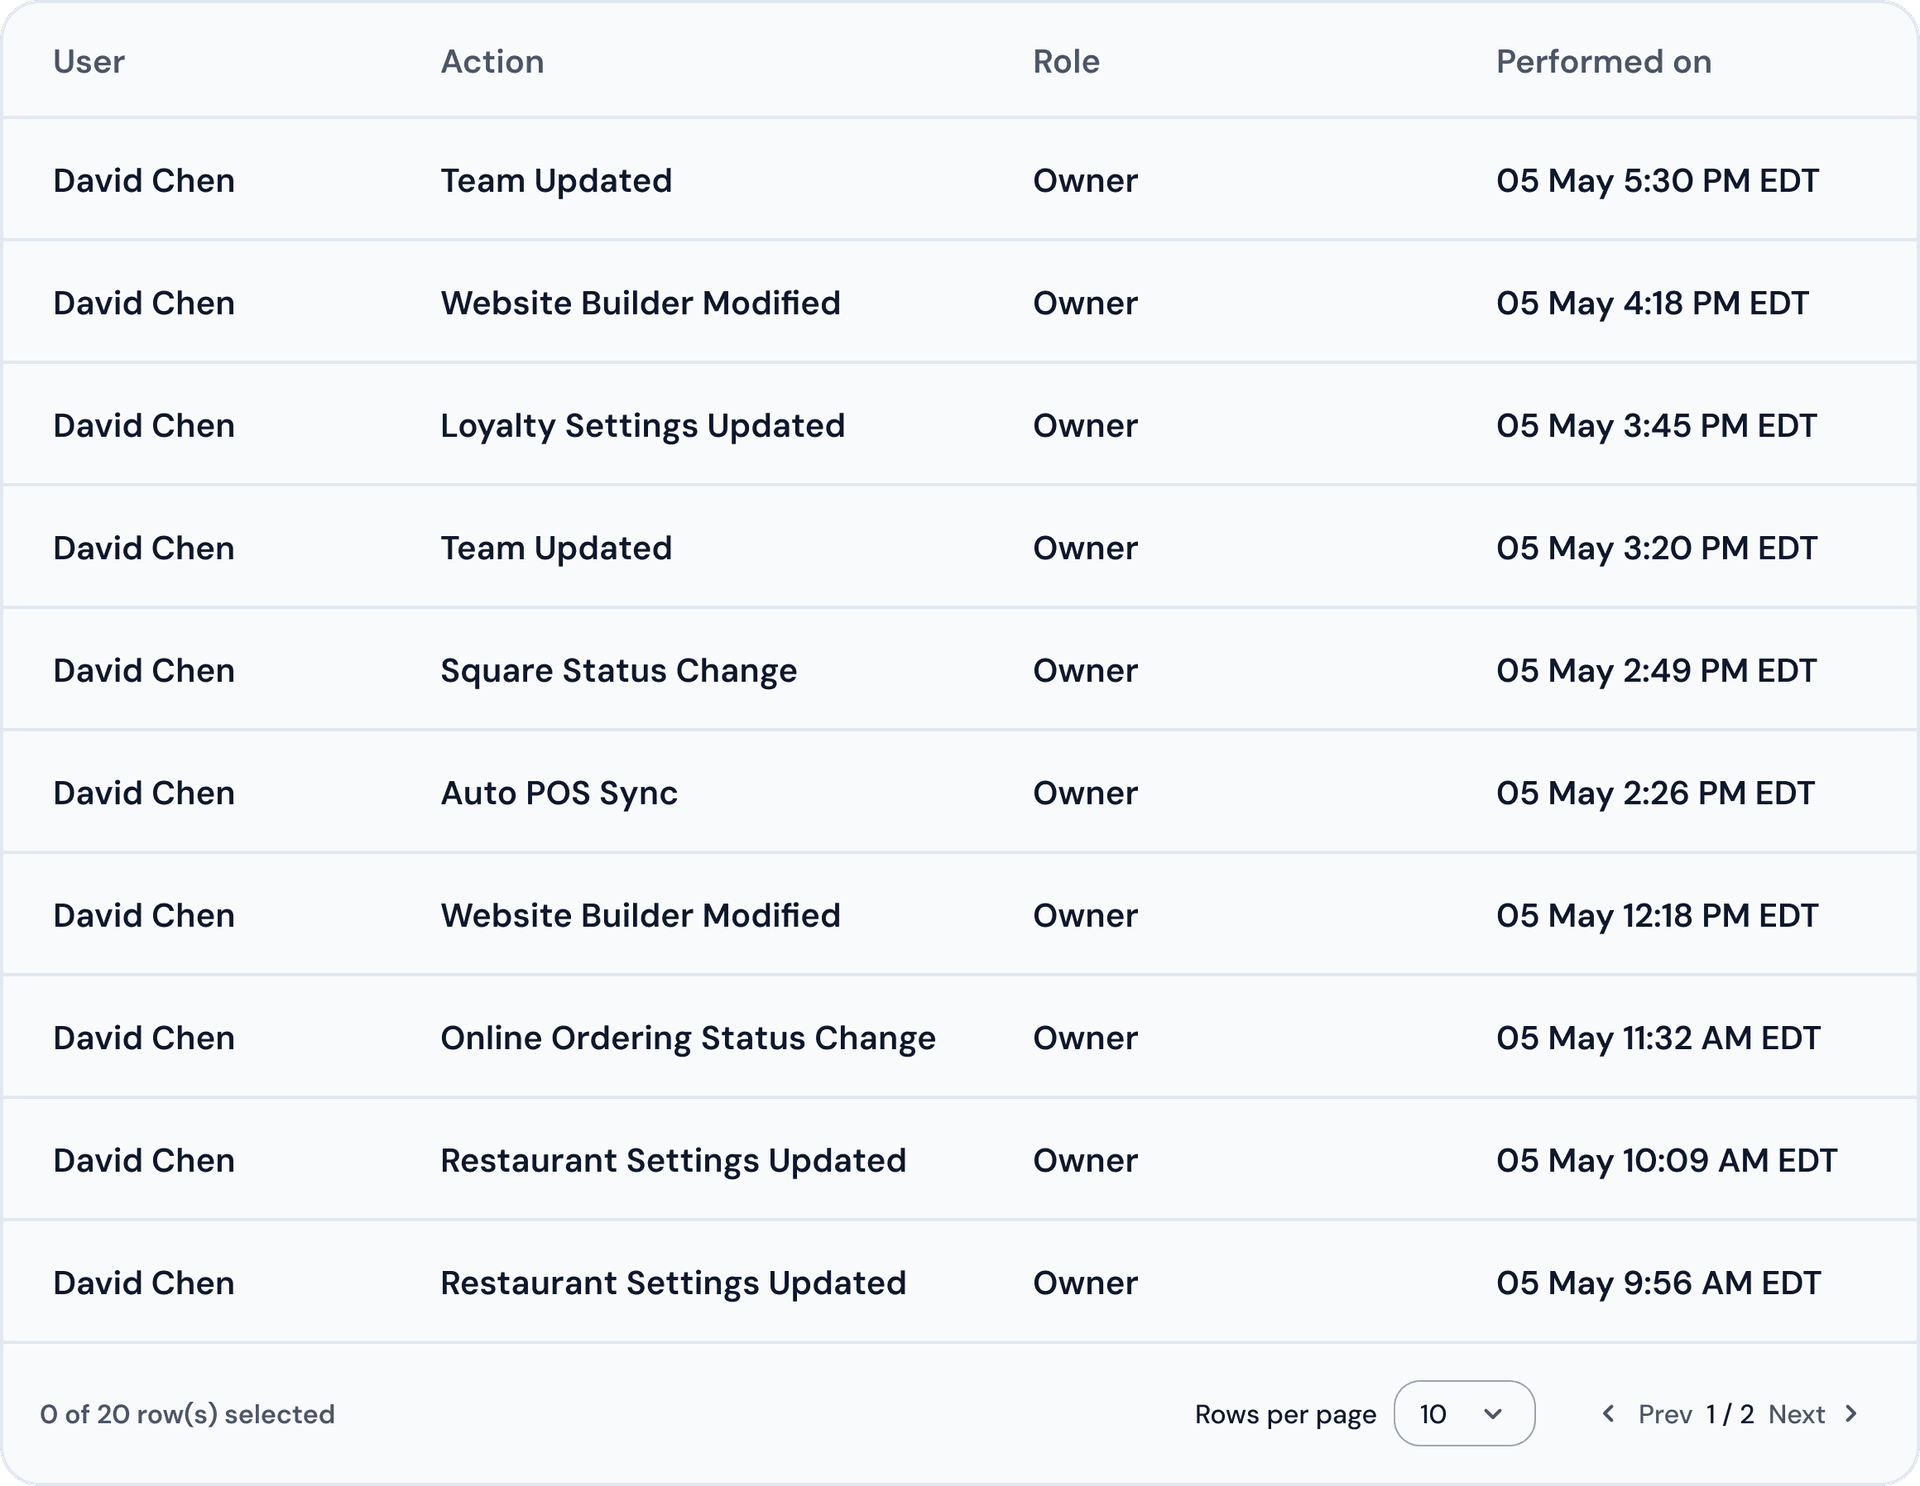Click David Chen in Loyalty Settings Updated row
The width and height of the screenshot is (1920, 1486).
coord(144,426)
